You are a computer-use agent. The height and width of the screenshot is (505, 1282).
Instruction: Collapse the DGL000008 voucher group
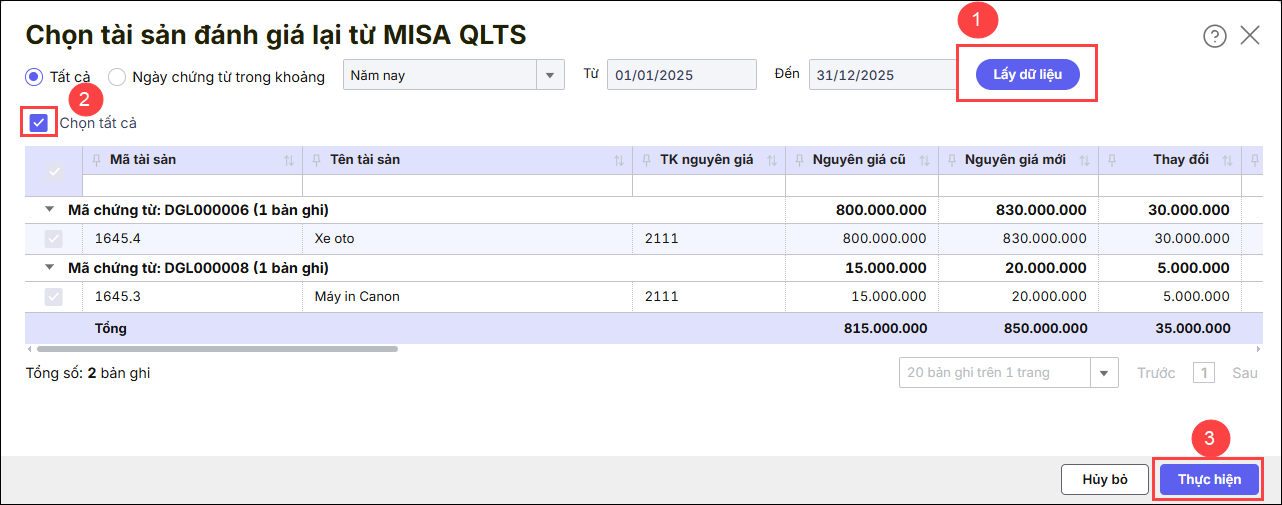[x=49, y=268]
